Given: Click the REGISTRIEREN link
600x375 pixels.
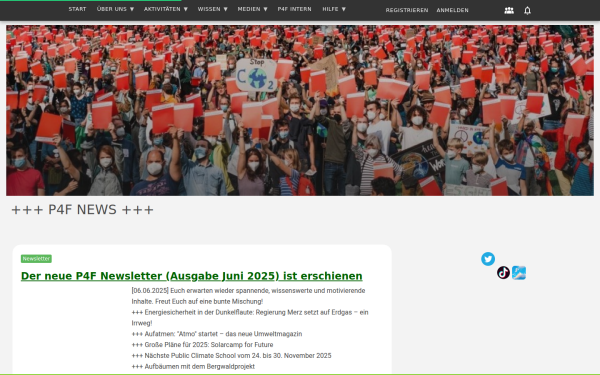Looking at the screenshot, I should (407, 10).
